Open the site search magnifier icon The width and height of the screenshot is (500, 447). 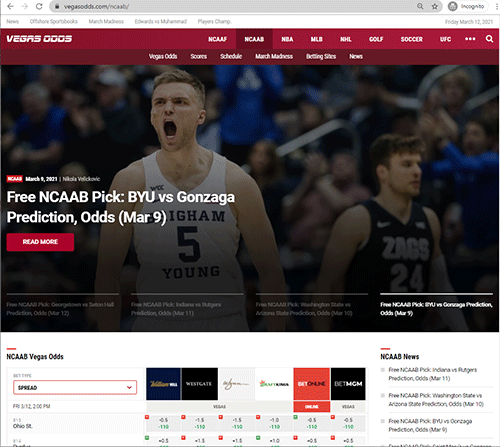click(489, 39)
